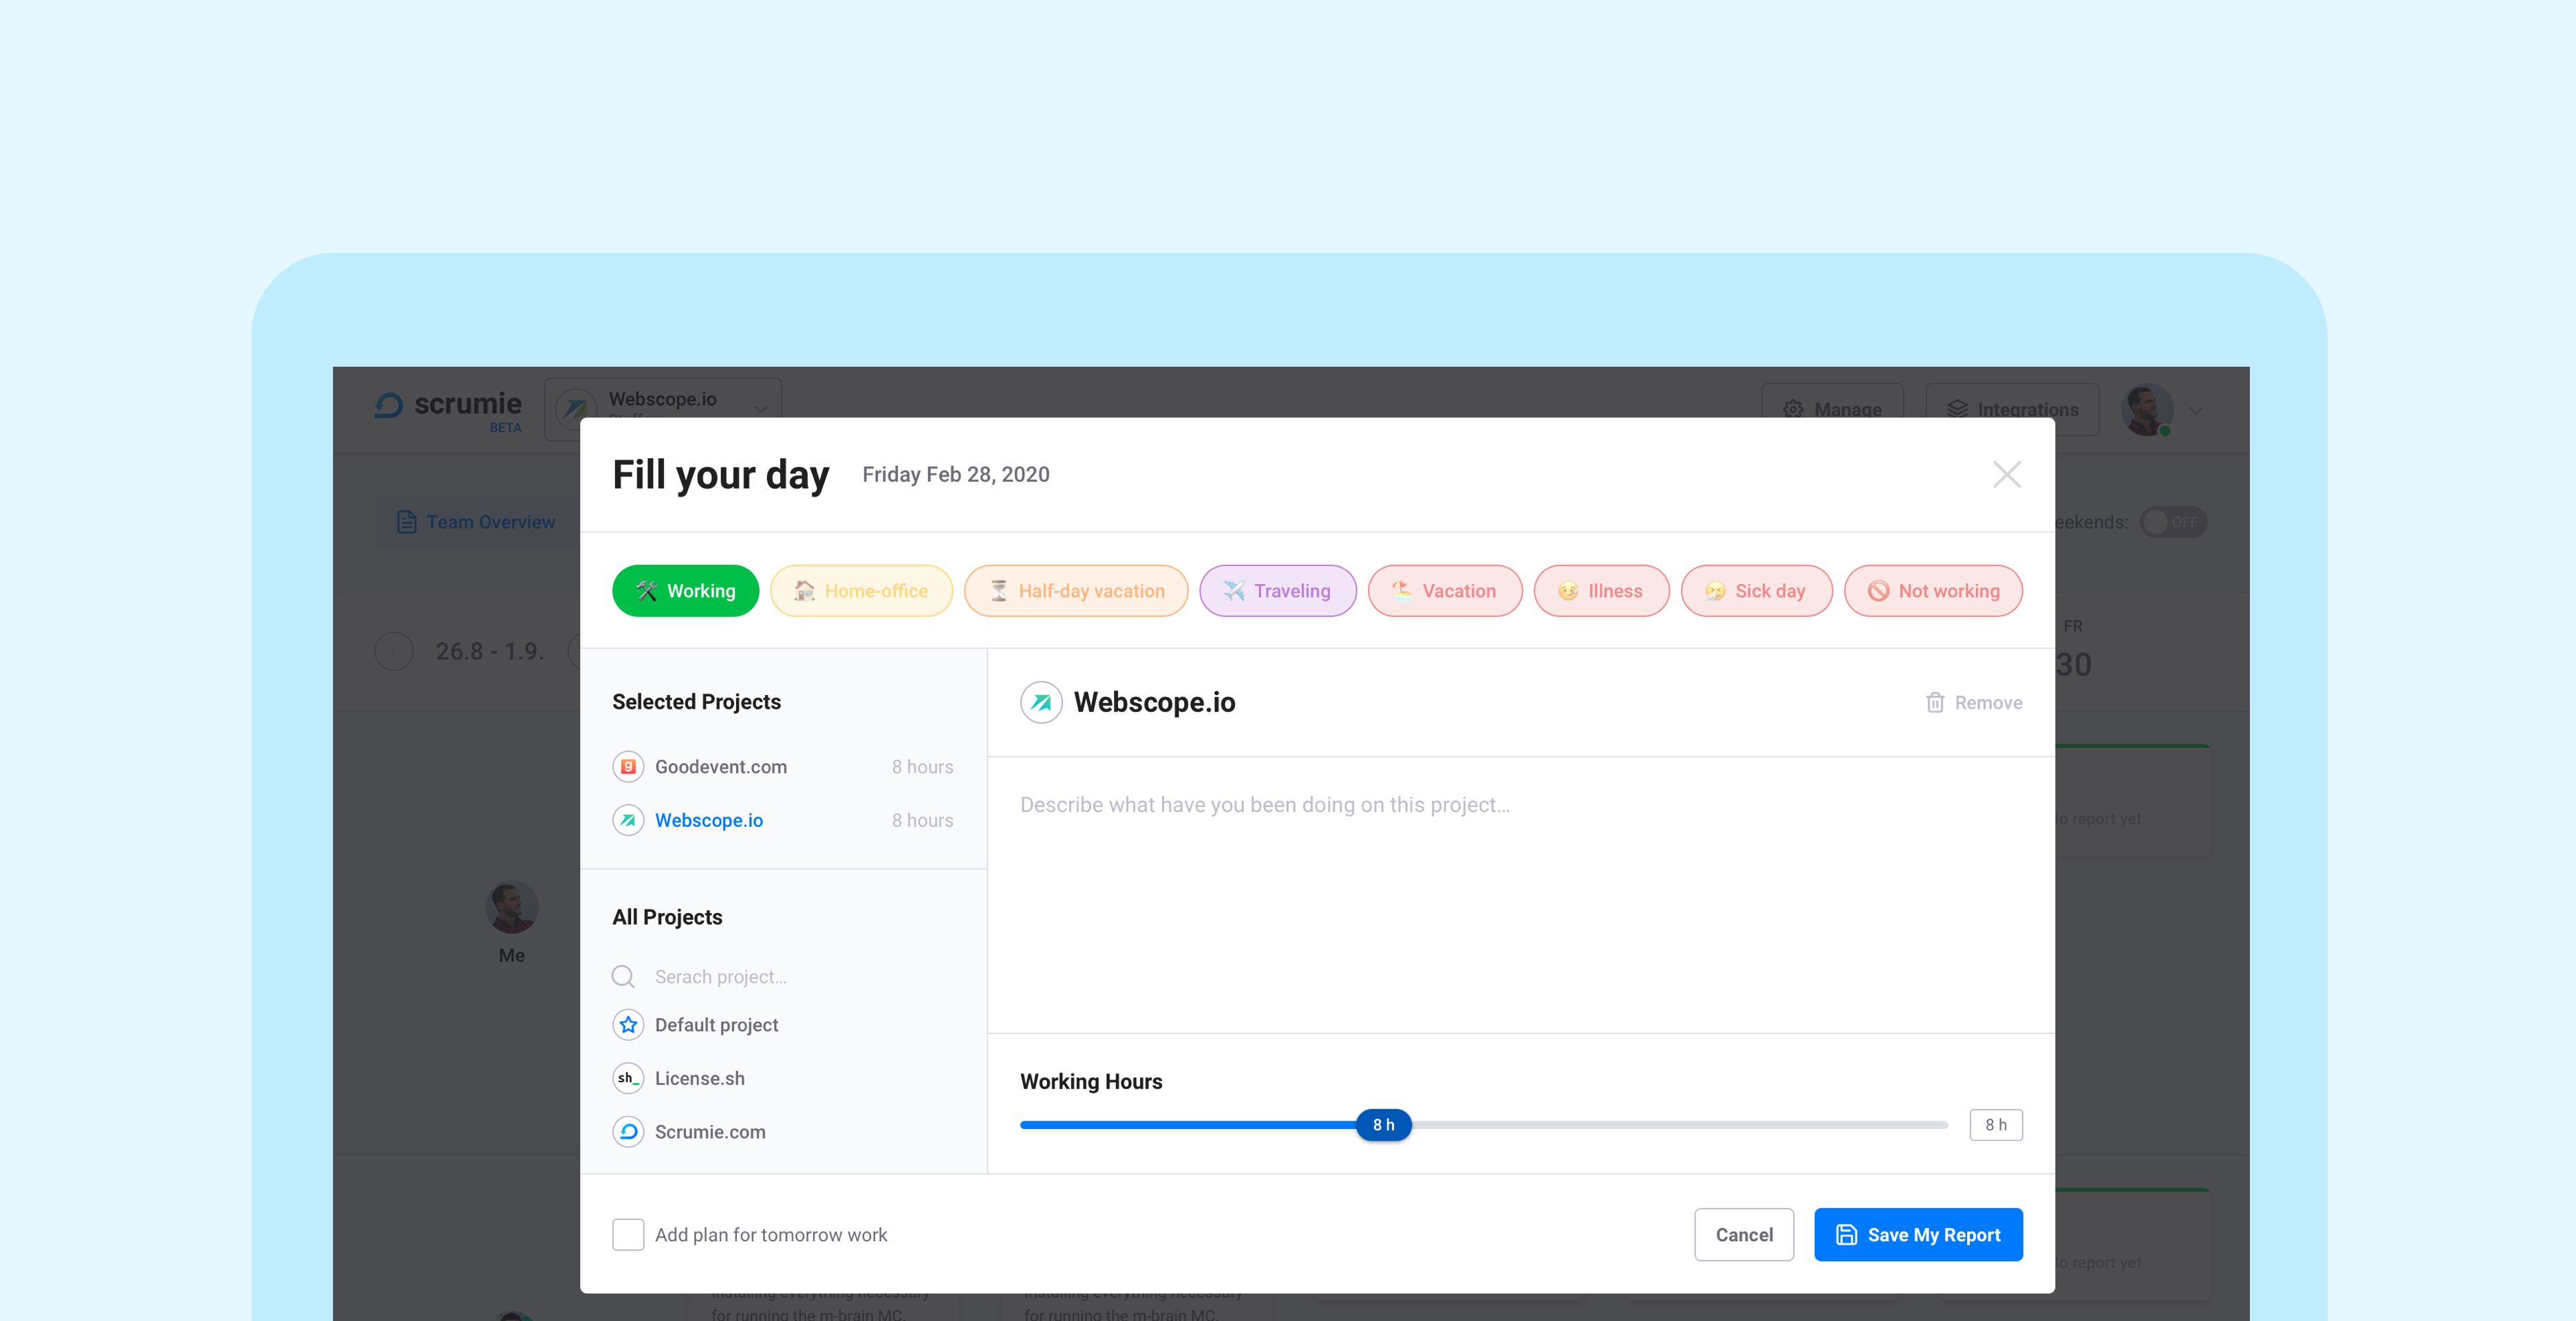This screenshot has height=1321, width=2576.
Task: Close the Fill your day dialog
Action: tap(2006, 474)
